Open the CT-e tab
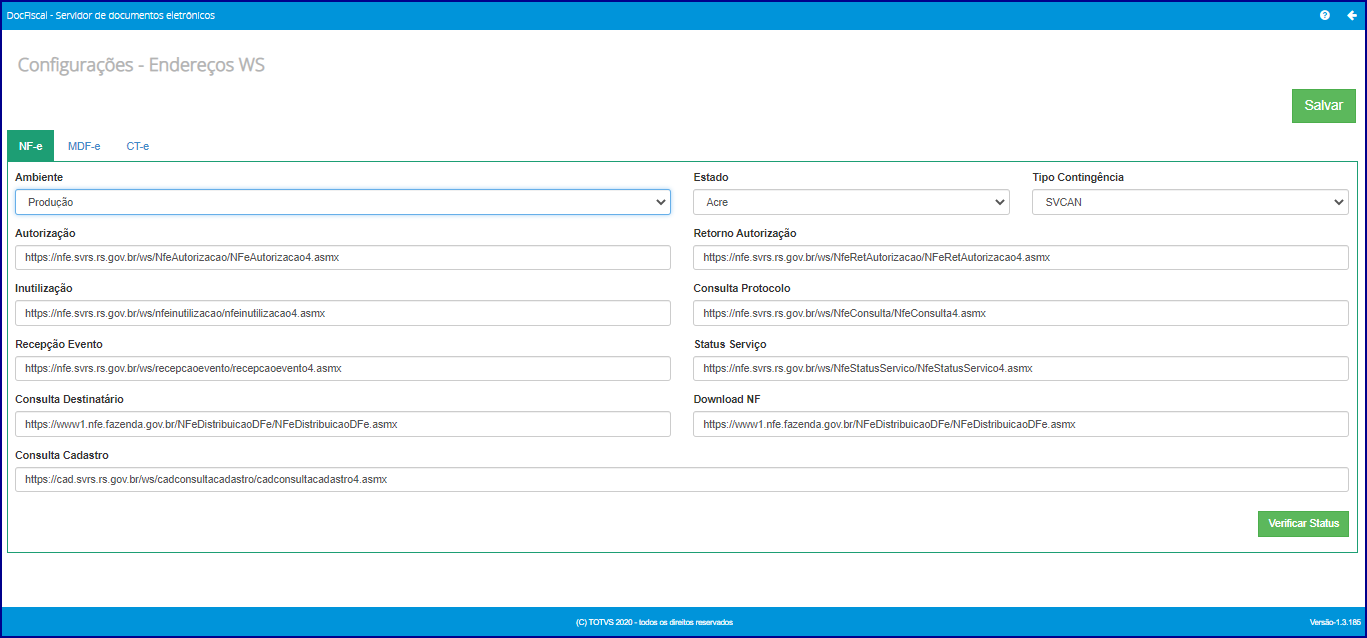1367x638 pixels. click(x=138, y=146)
